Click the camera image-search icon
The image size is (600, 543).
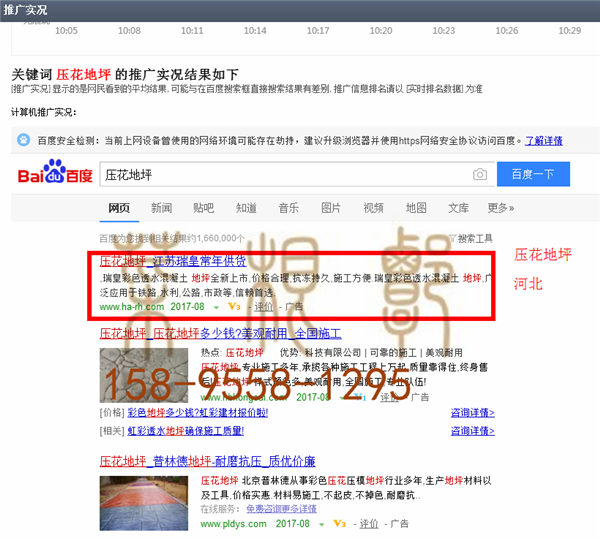pos(479,174)
